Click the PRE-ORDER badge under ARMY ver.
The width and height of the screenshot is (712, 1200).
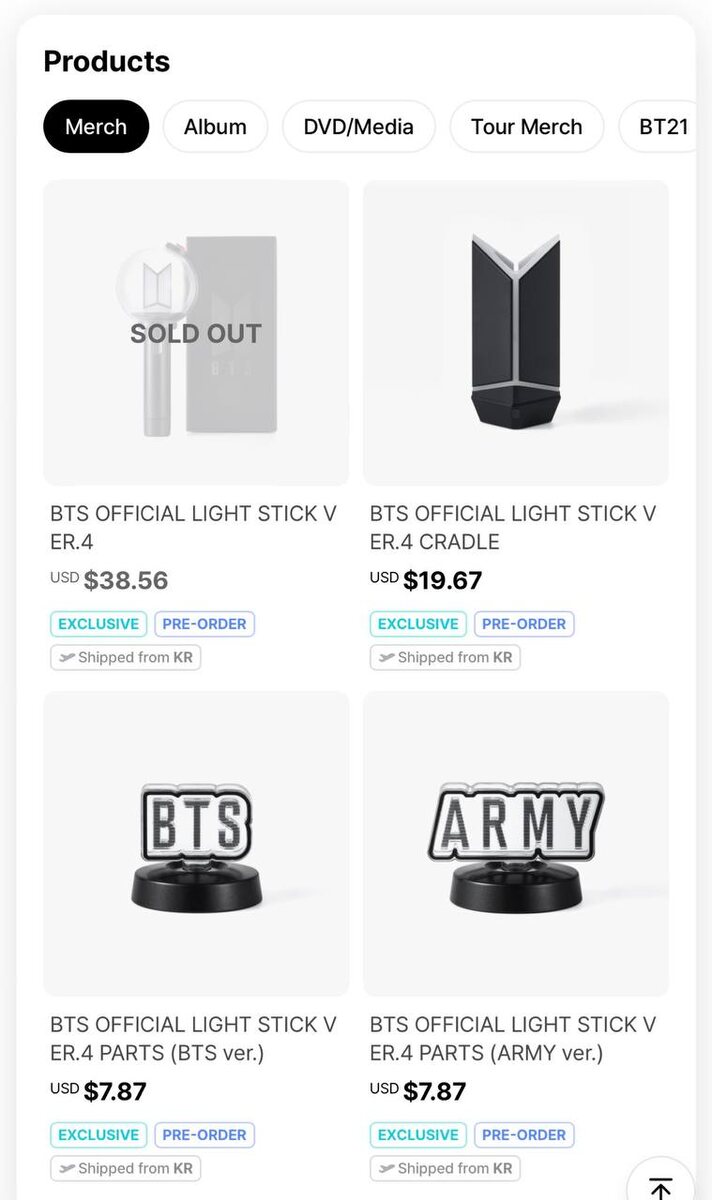(x=524, y=1135)
